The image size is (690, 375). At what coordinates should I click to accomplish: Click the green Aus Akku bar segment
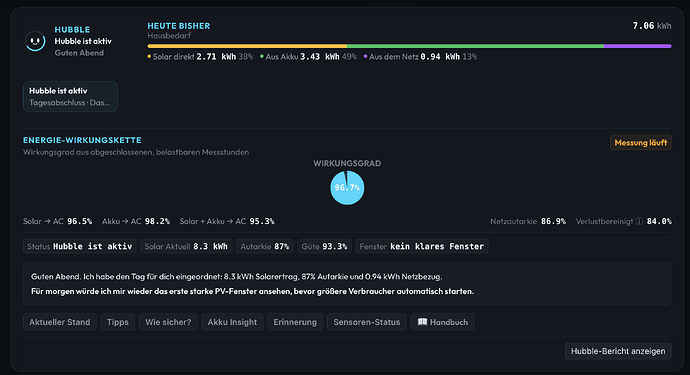(475, 46)
